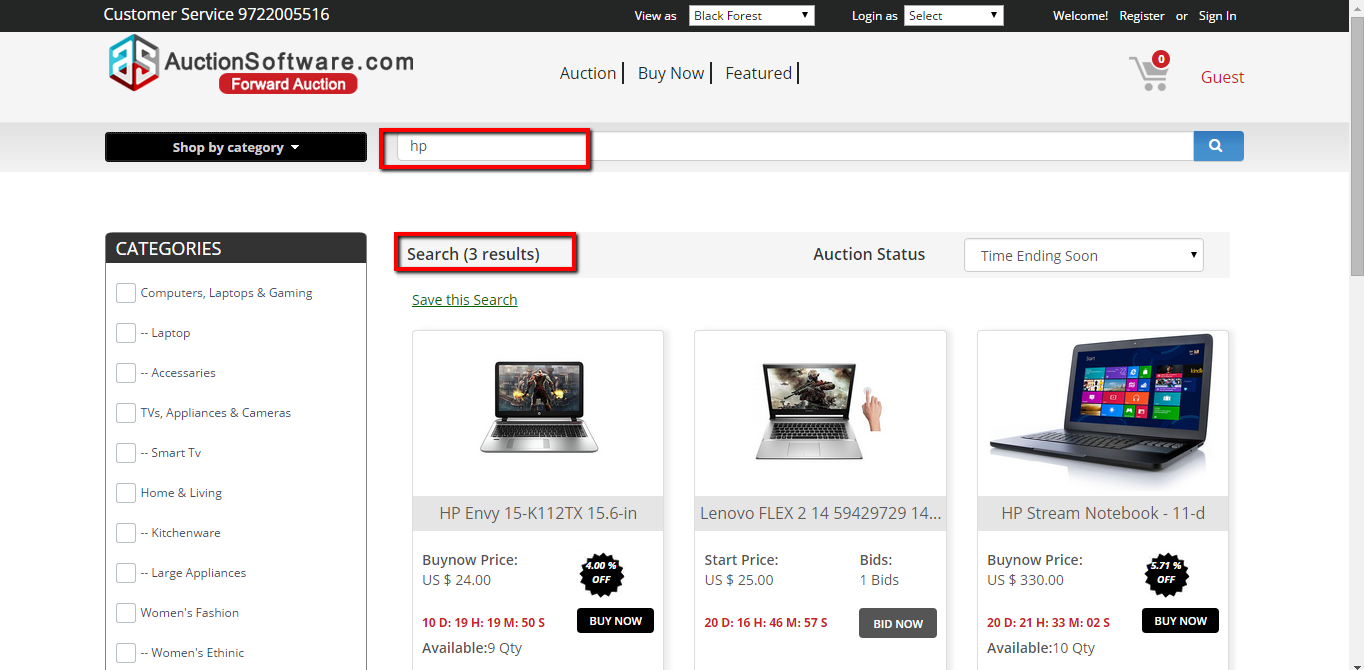This screenshot has width=1364, height=670.
Task: Click the search field containing hp
Action: pos(795,146)
